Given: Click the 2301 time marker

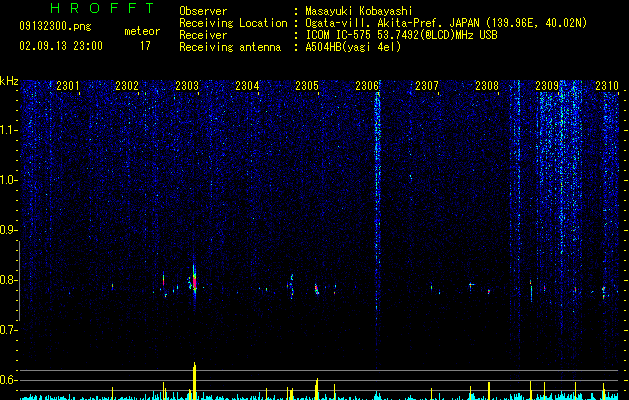Looking at the screenshot, I should coord(68,86).
